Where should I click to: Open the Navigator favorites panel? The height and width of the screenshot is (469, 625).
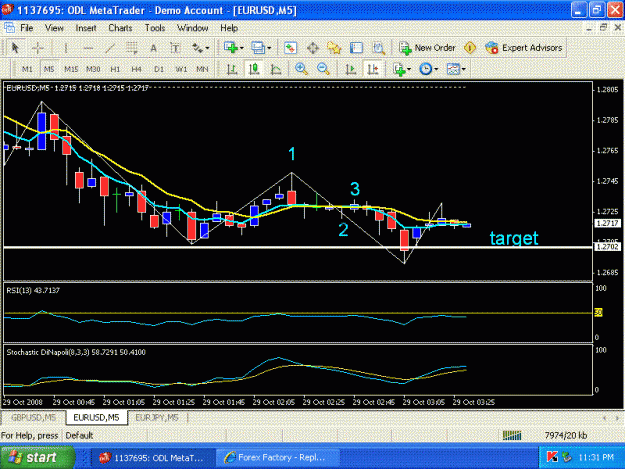334,48
